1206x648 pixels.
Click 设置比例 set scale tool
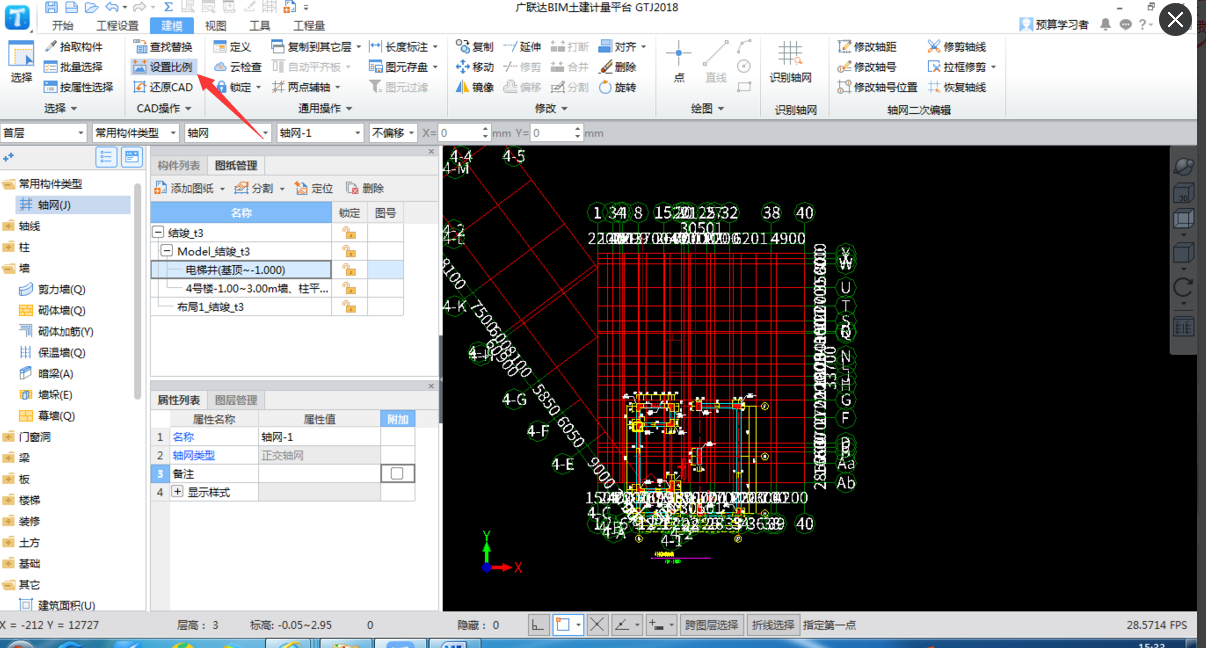point(162,67)
